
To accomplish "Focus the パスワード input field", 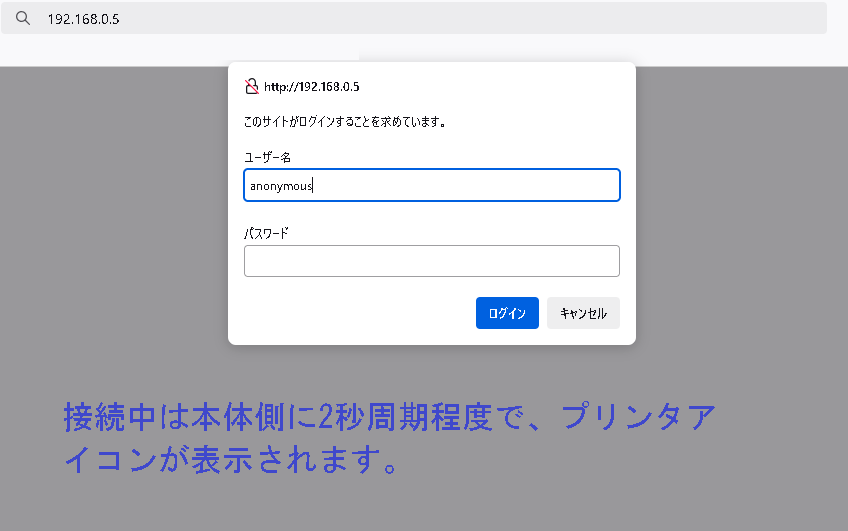I will coord(431,261).
